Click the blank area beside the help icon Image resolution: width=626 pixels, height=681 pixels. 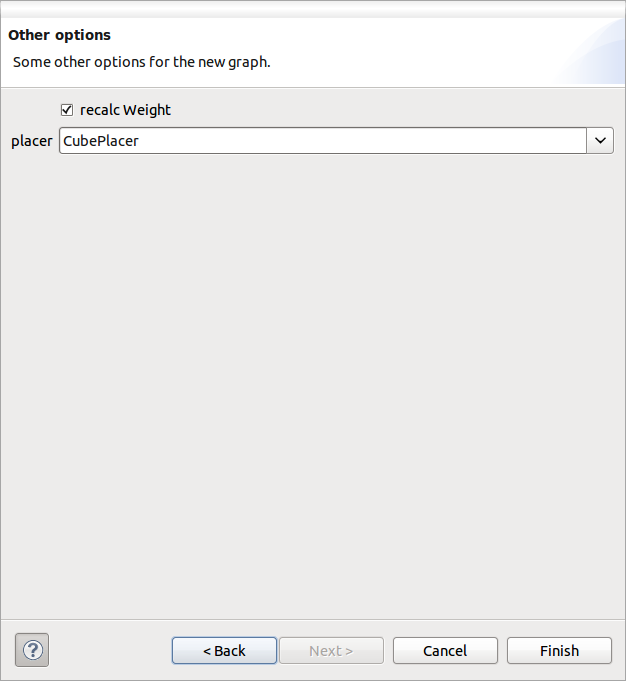click(x=110, y=650)
